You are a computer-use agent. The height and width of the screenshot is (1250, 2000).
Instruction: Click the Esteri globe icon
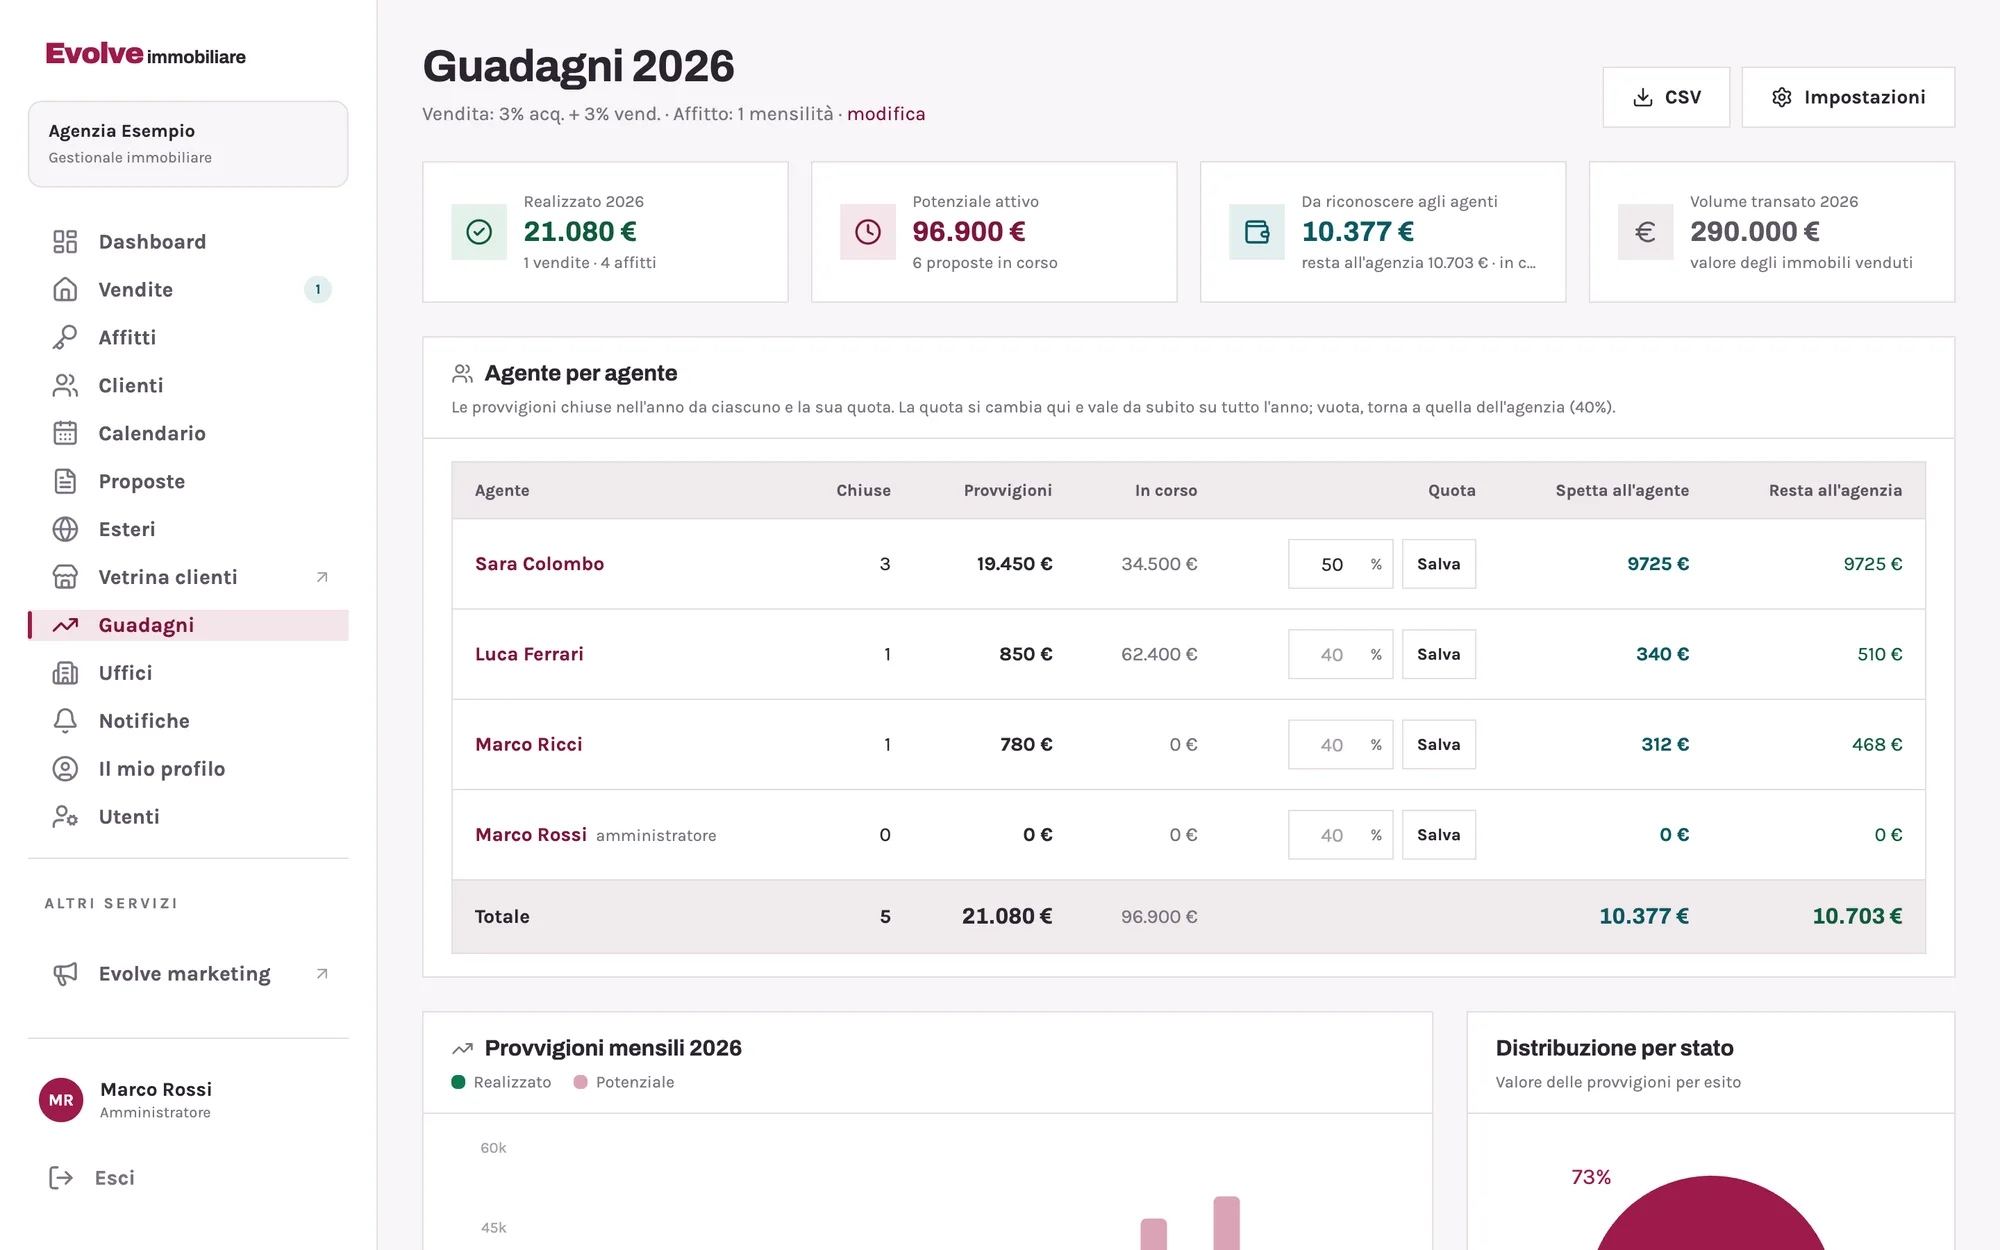tap(65, 530)
